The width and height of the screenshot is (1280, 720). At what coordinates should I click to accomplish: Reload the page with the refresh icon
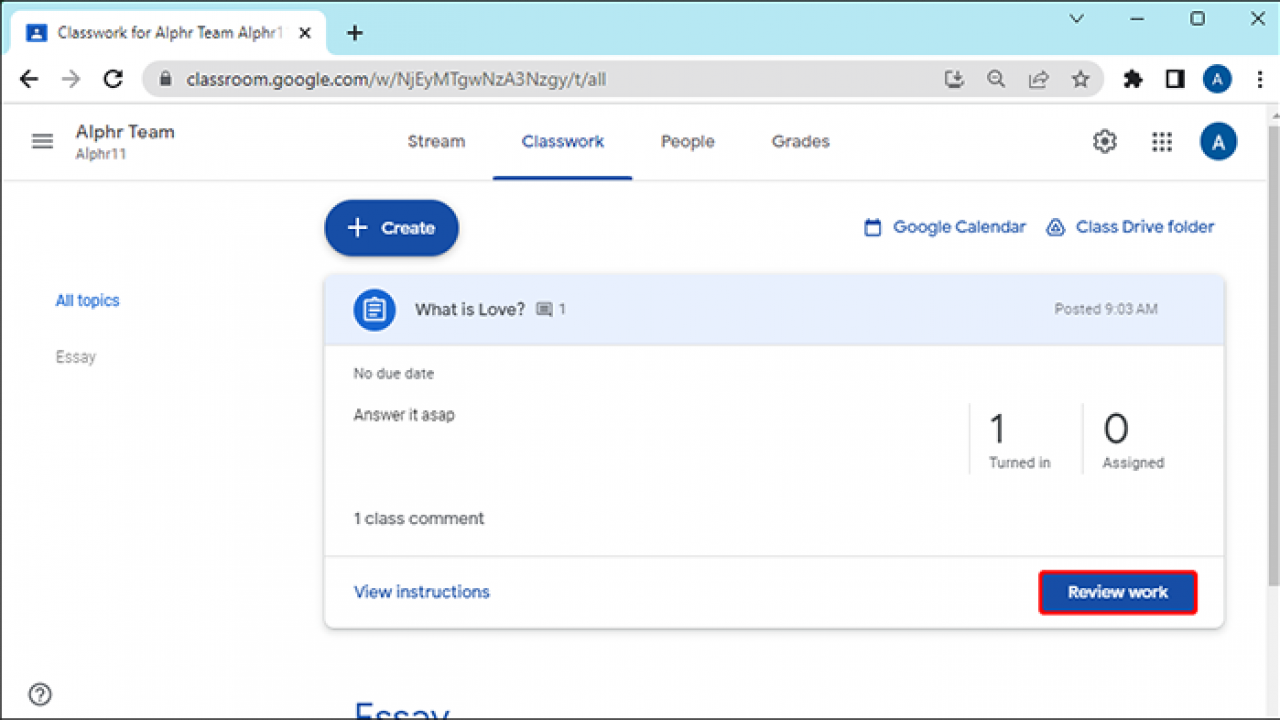(113, 78)
